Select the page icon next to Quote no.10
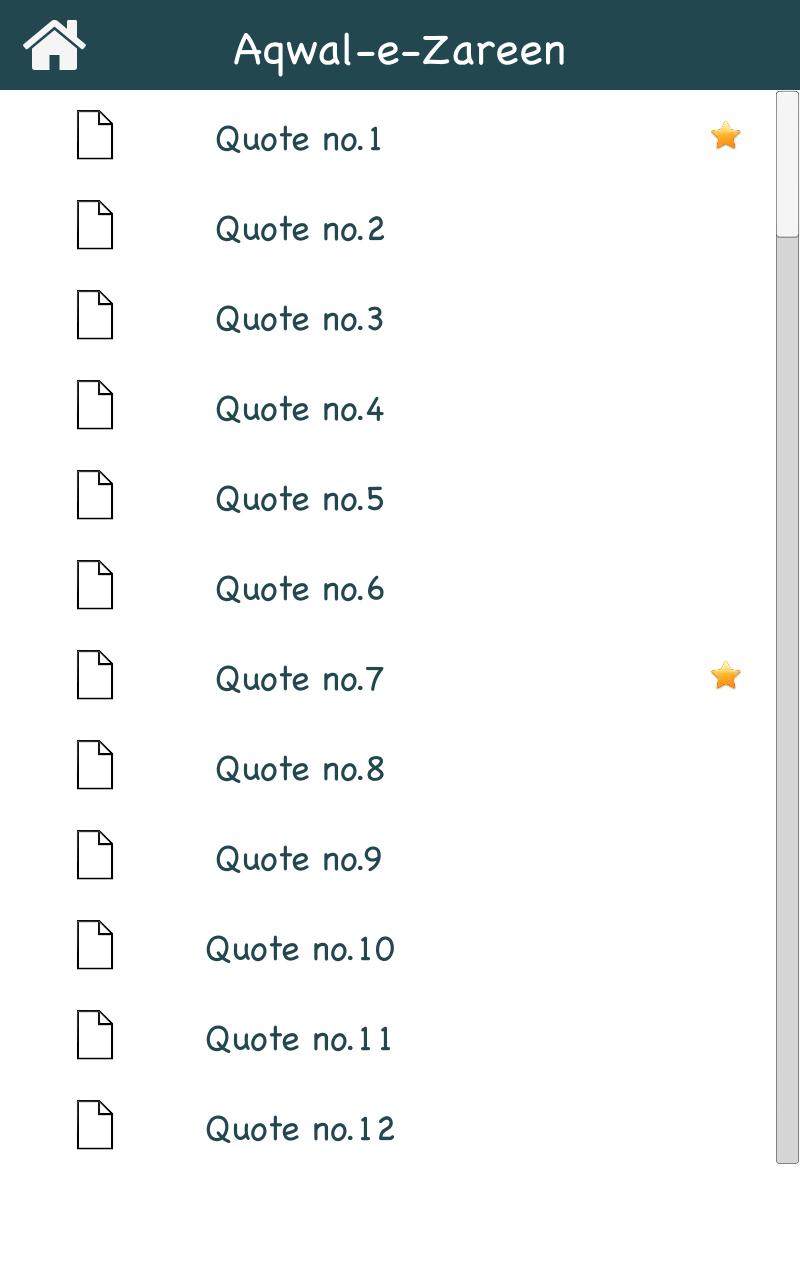Screen dimensions: 800x1280 95,945
